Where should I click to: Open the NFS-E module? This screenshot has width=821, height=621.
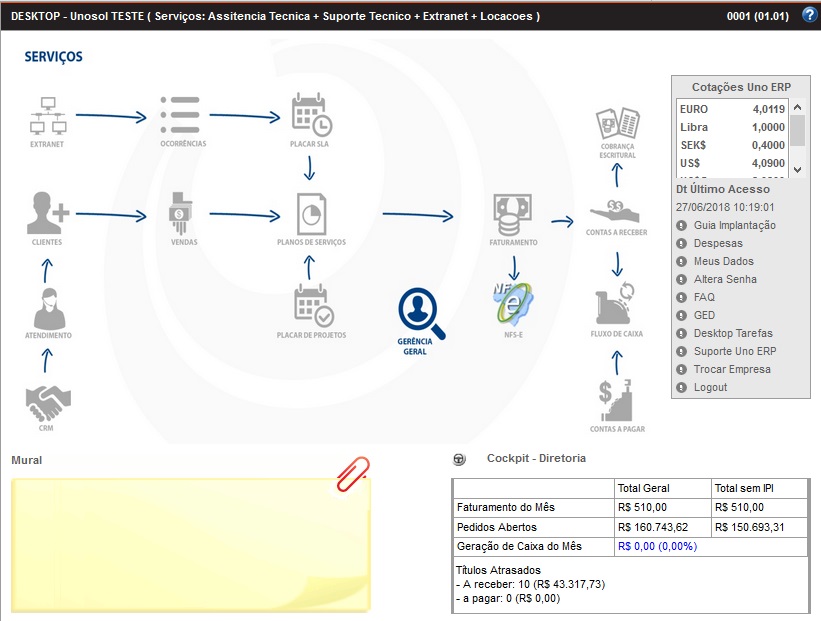point(512,303)
